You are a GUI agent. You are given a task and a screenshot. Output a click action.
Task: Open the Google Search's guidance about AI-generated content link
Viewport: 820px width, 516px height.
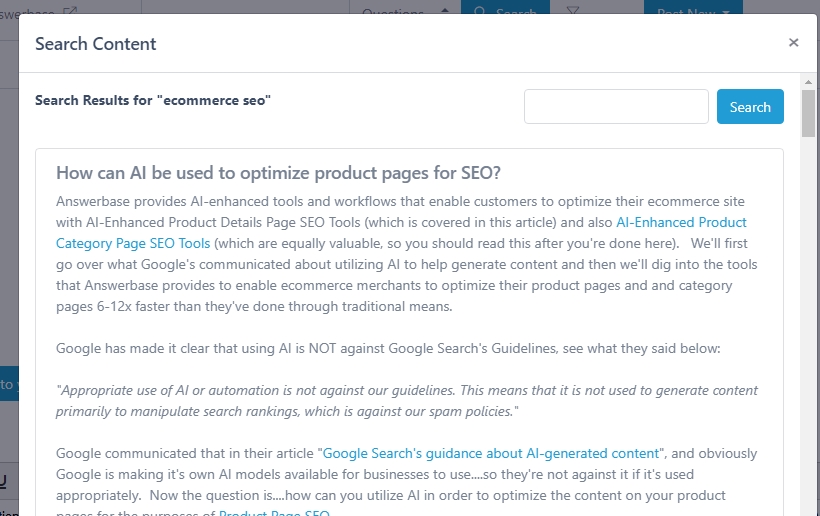point(491,453)
